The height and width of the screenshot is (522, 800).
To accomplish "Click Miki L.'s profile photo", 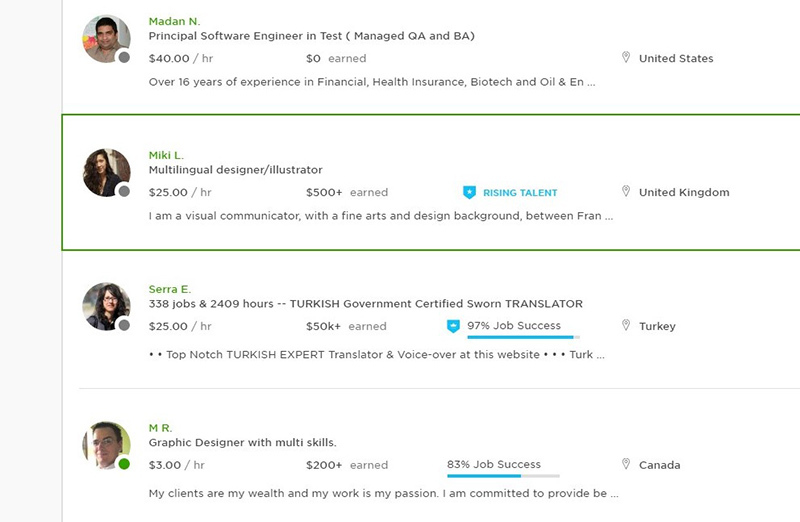I will coord(105,172).
